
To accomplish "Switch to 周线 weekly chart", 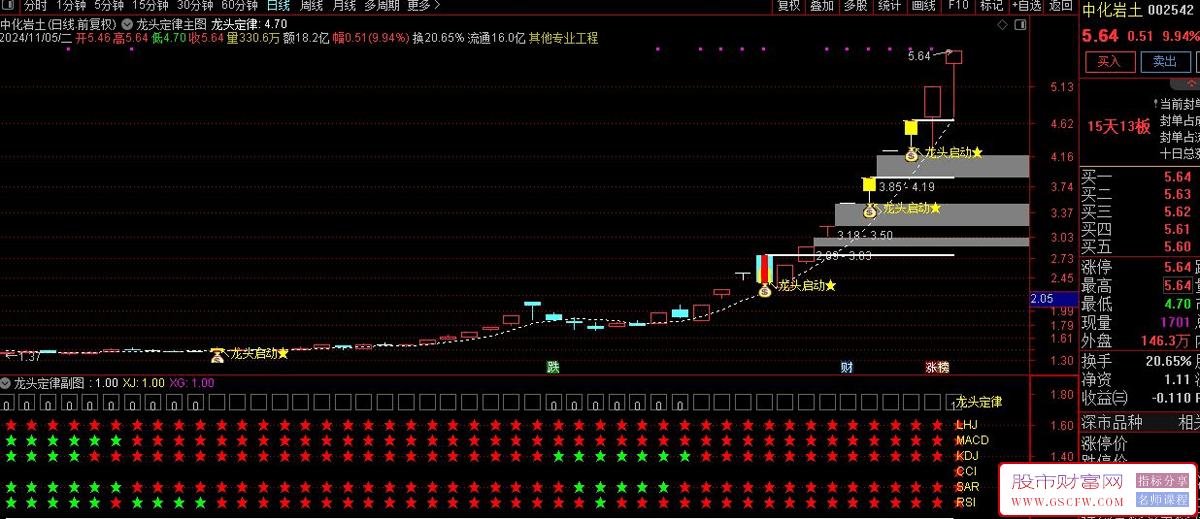I will [x=311, y=6].
